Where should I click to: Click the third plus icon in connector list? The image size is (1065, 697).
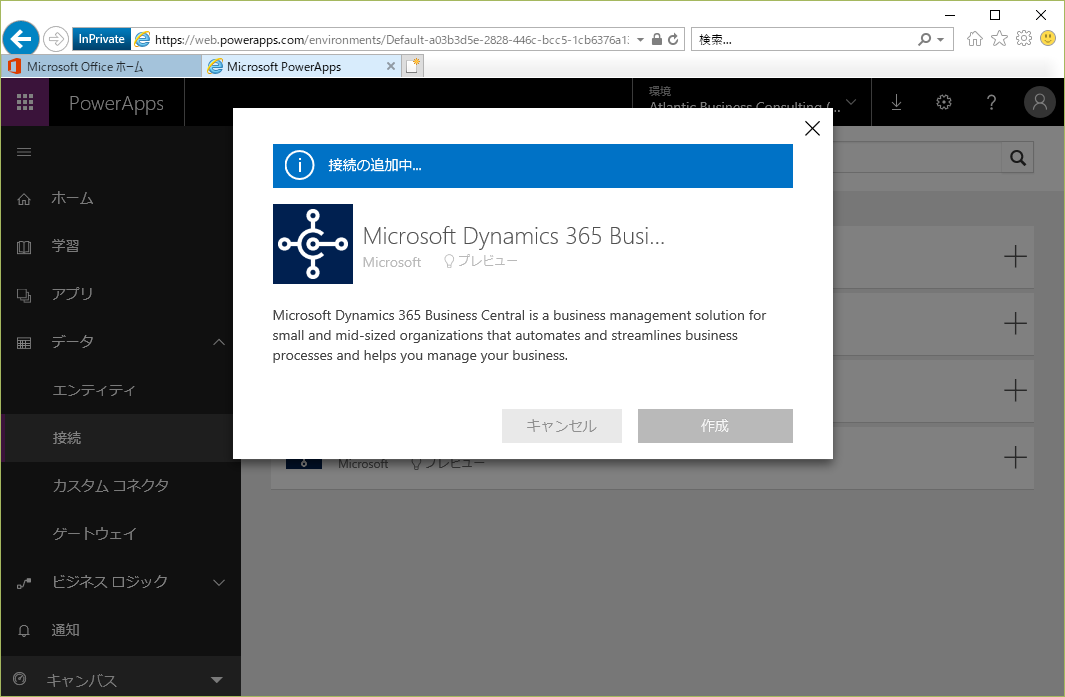click(x=1015, y=390)
